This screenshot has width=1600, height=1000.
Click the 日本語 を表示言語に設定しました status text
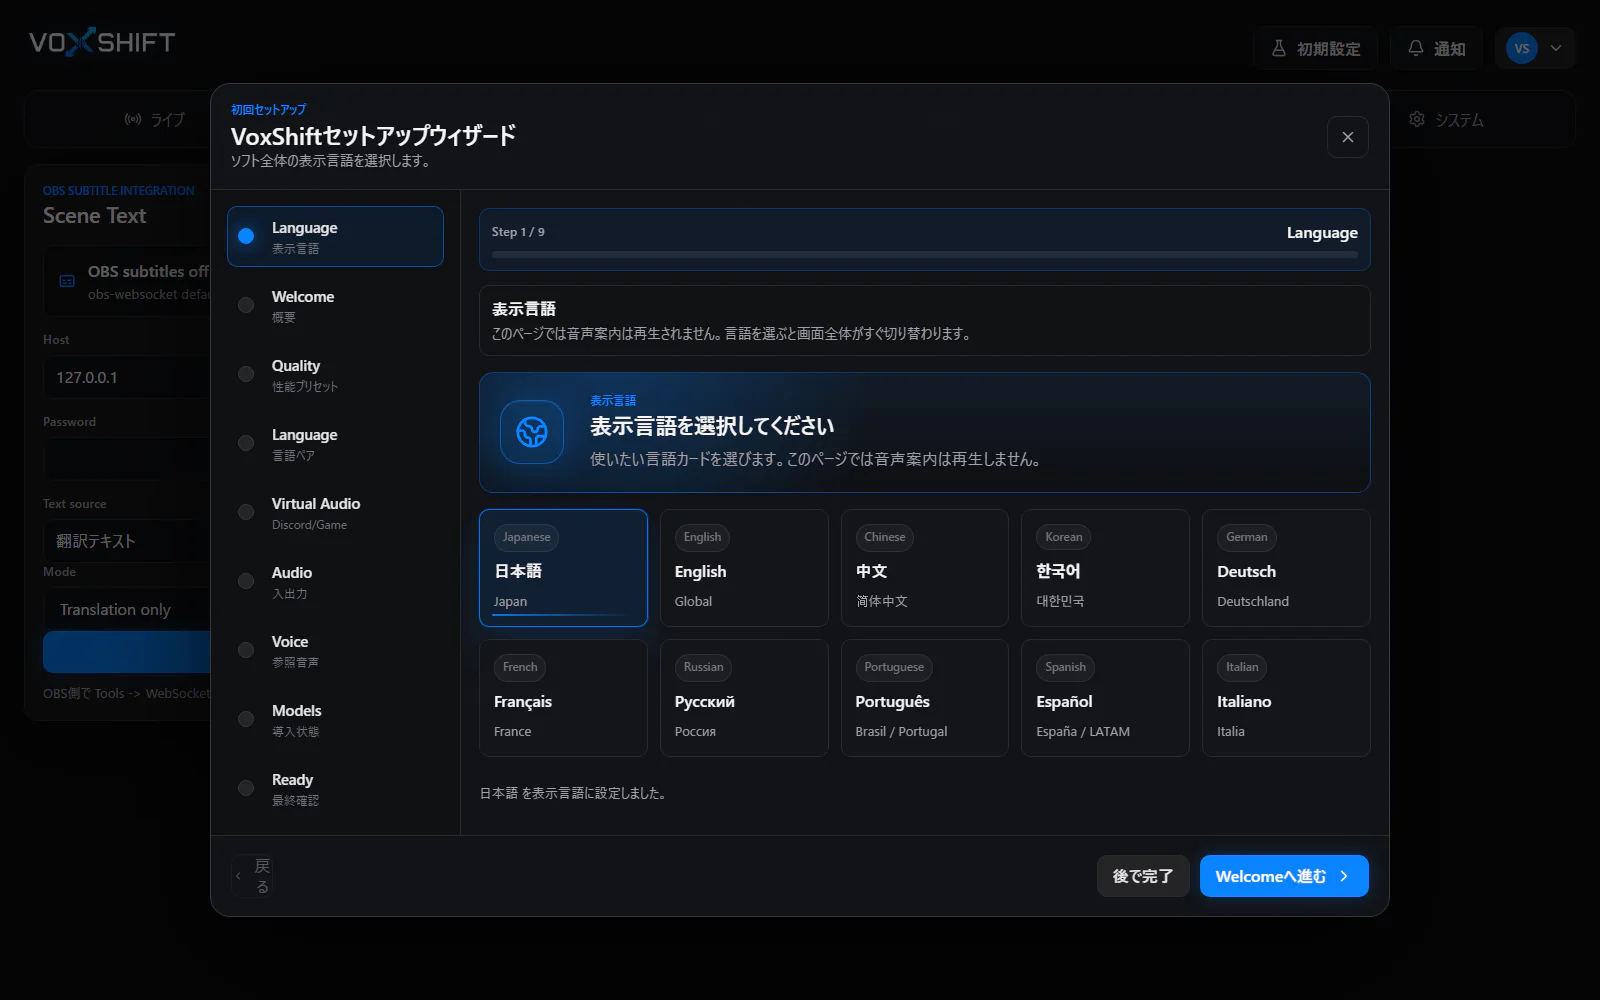pos(573,793)
